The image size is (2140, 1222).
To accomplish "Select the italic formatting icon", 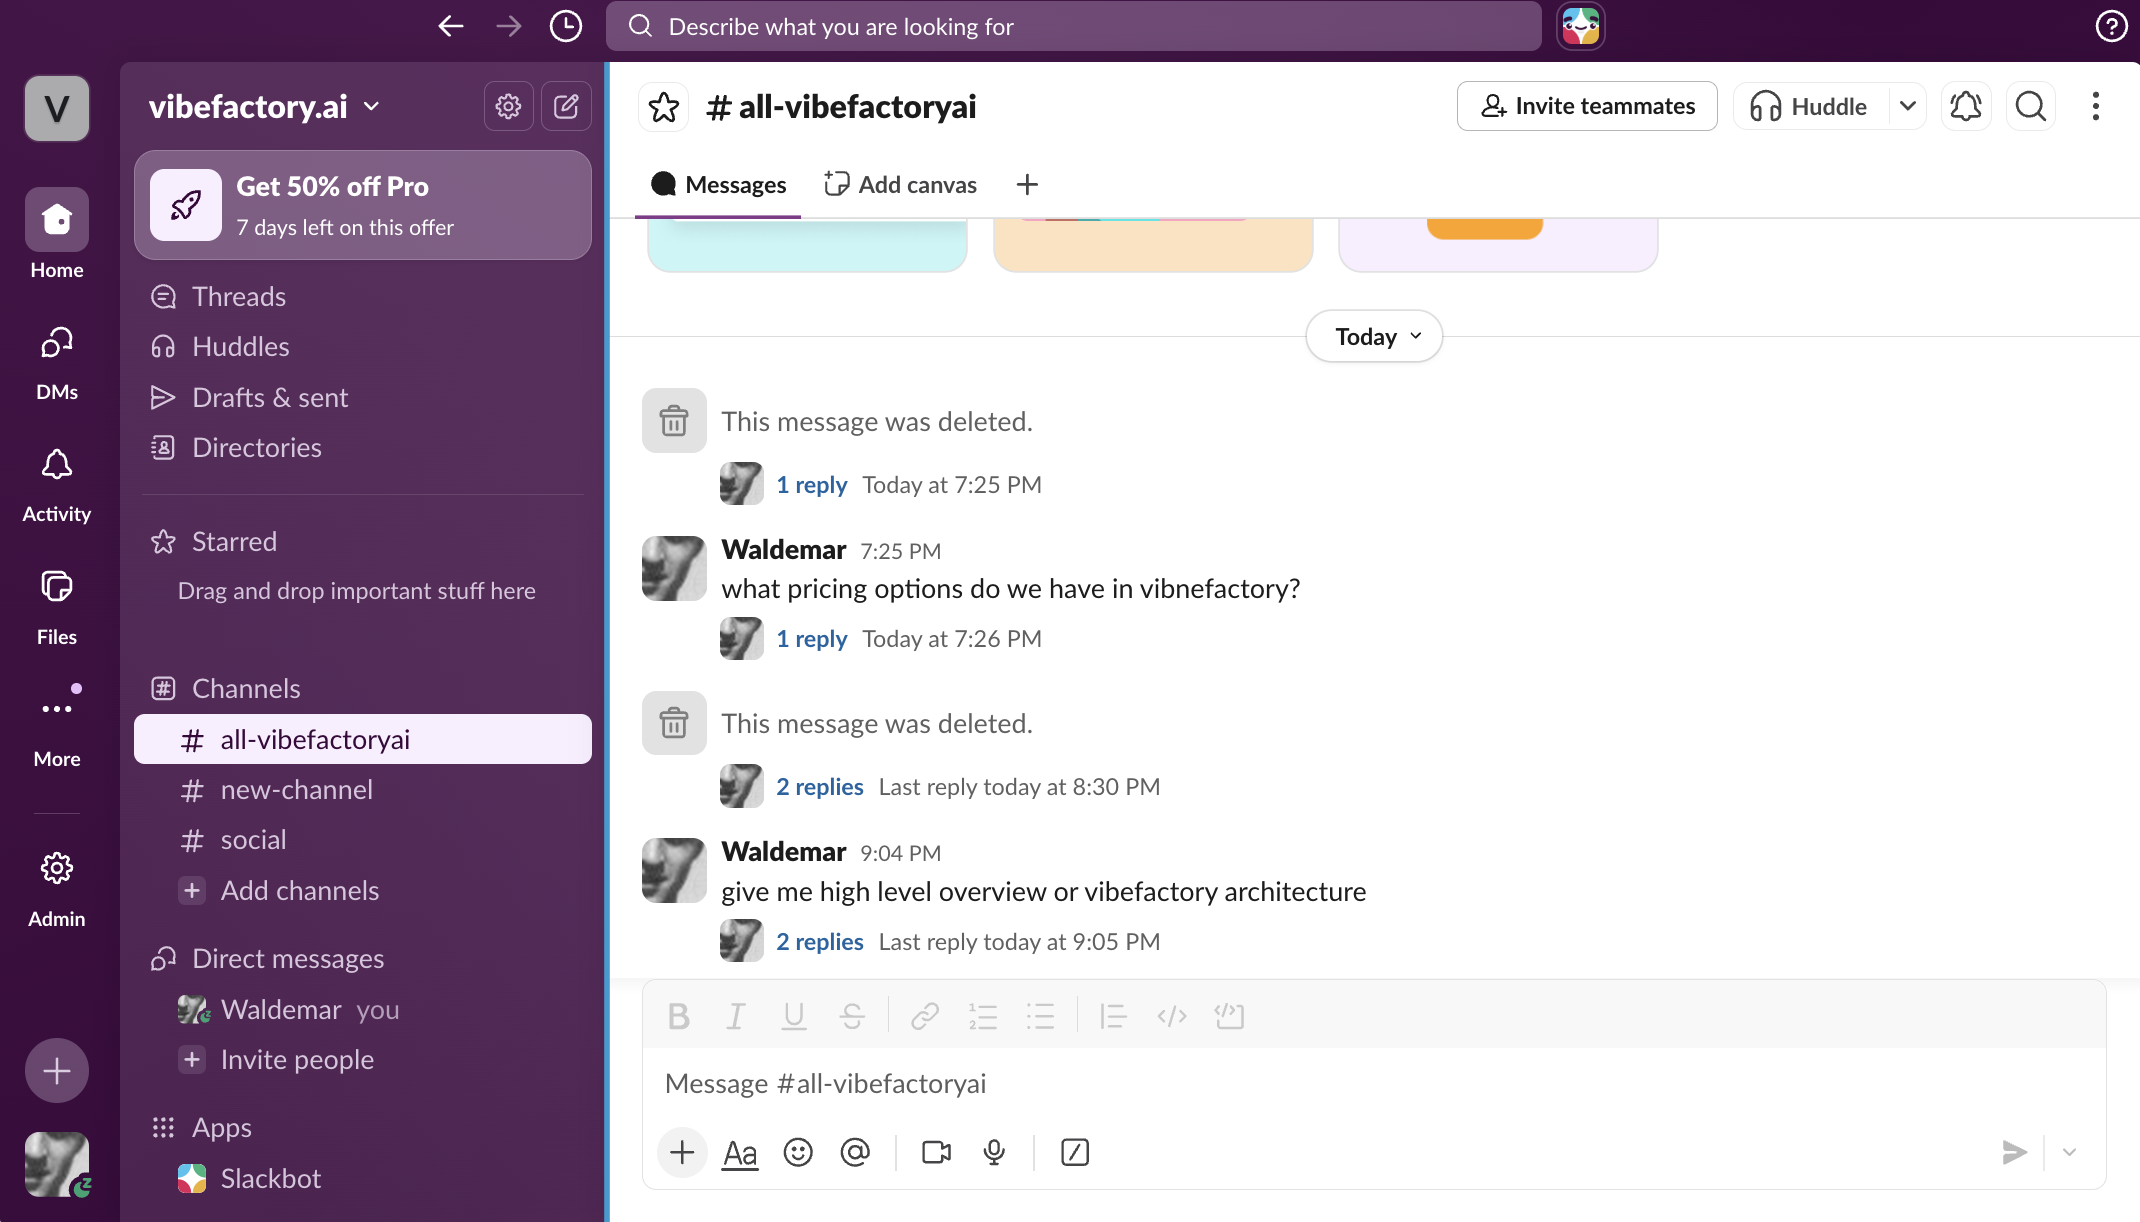I will (736, 1016).
